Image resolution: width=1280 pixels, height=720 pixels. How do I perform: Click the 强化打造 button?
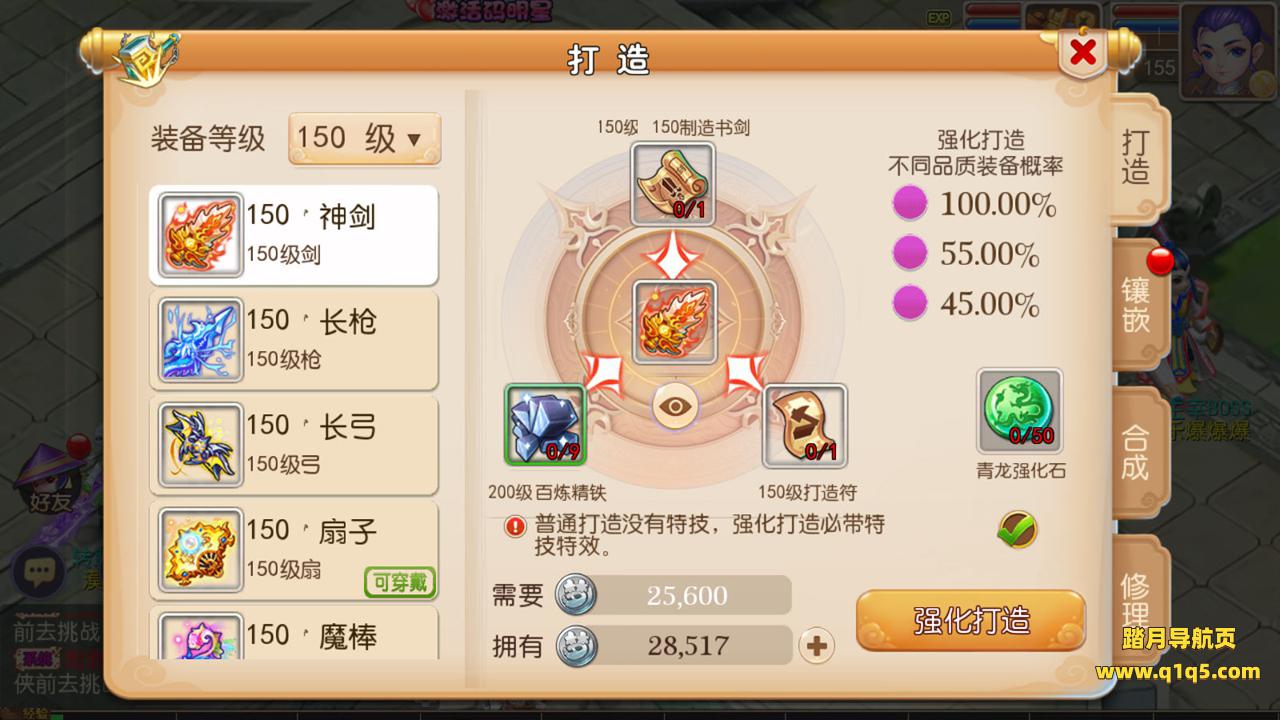[x=971, y=620]
